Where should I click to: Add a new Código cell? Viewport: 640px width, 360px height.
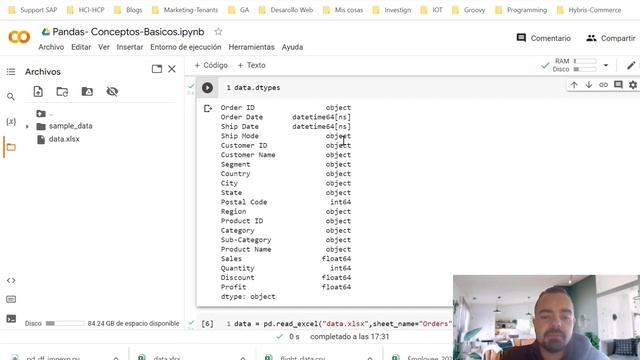[x=211, y=65]
